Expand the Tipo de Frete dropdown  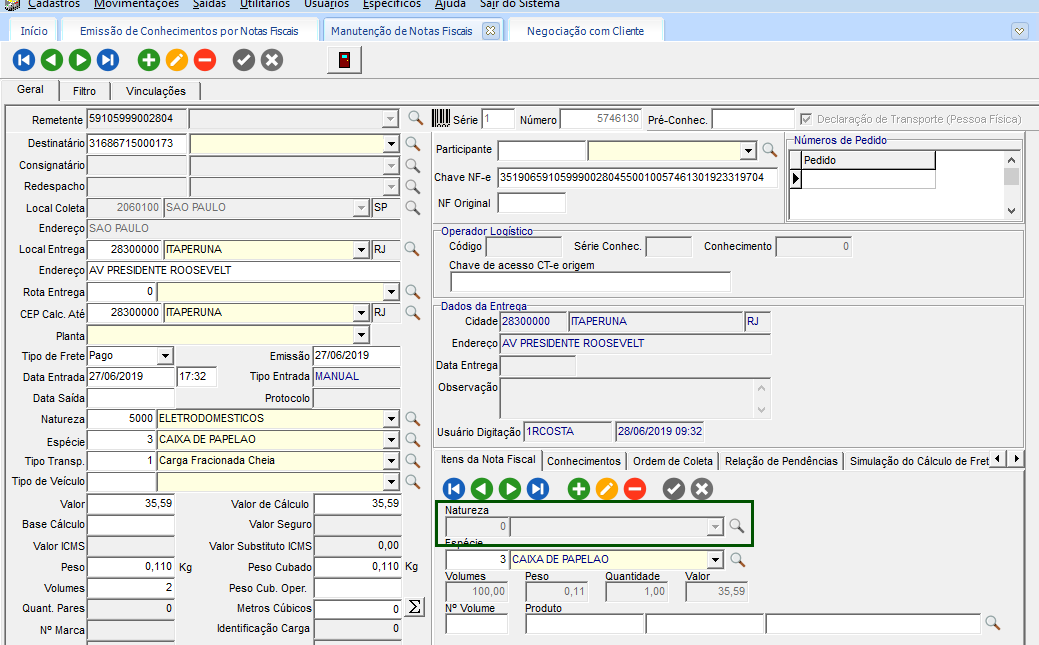pos(165,356)
